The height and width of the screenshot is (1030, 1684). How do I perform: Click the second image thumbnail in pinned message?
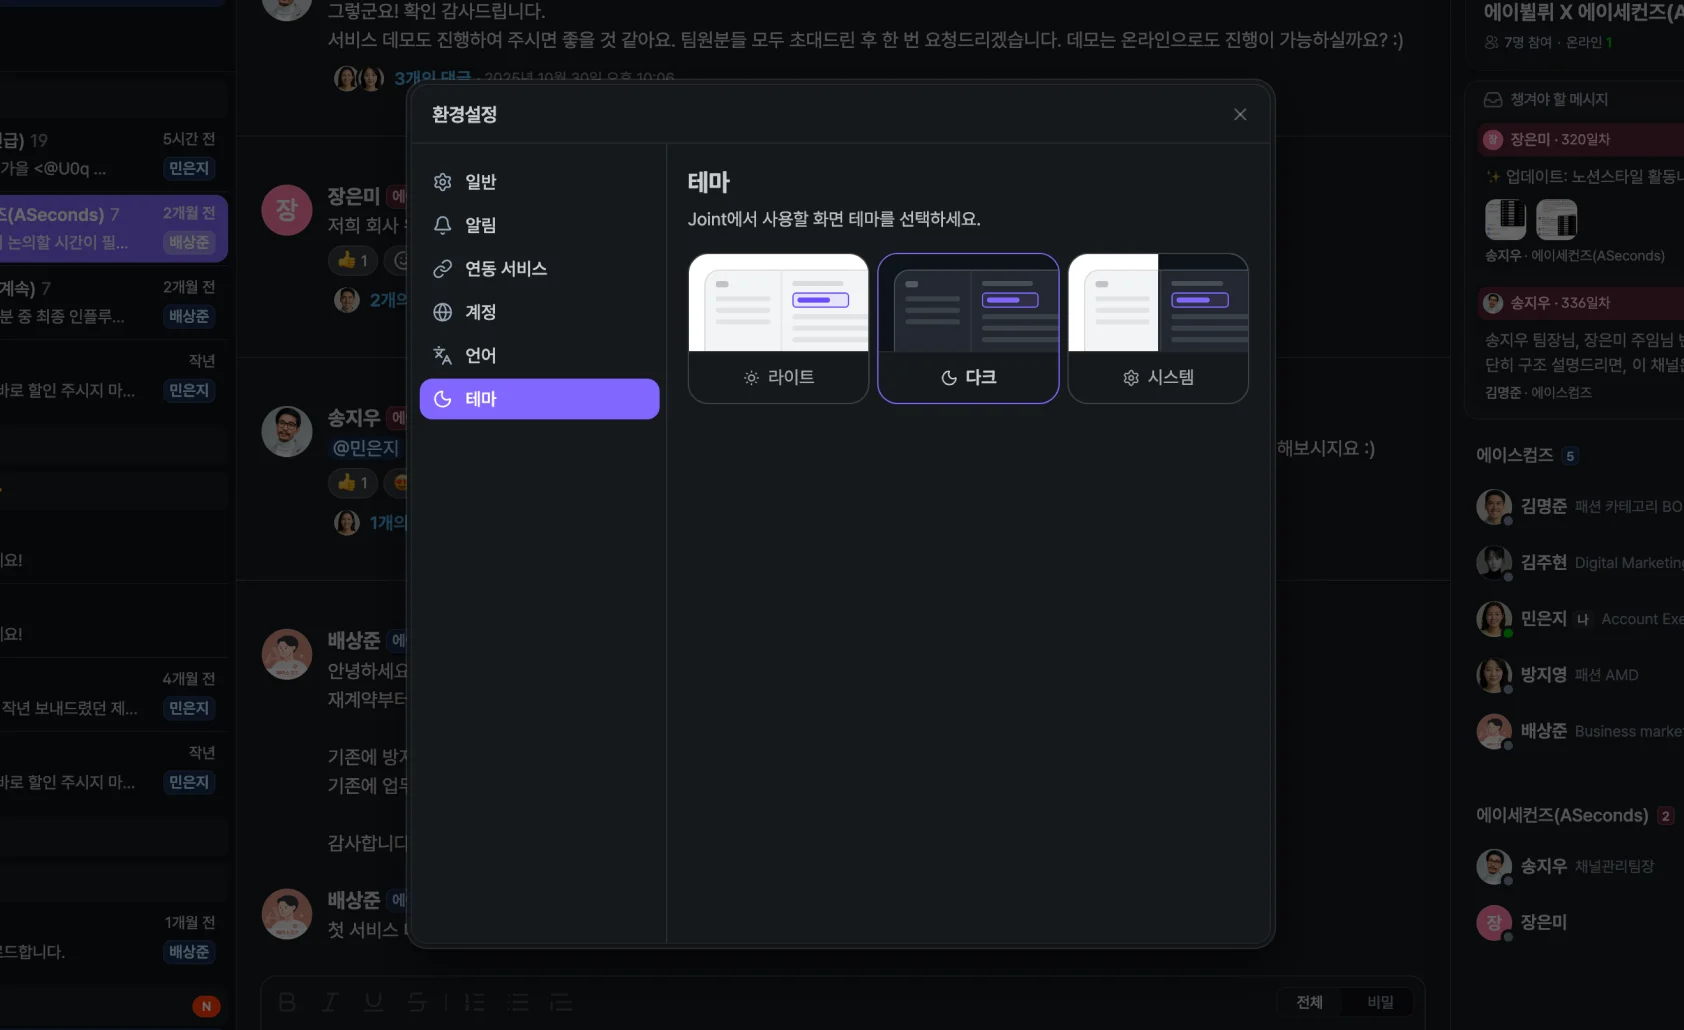pos(1556,219)
